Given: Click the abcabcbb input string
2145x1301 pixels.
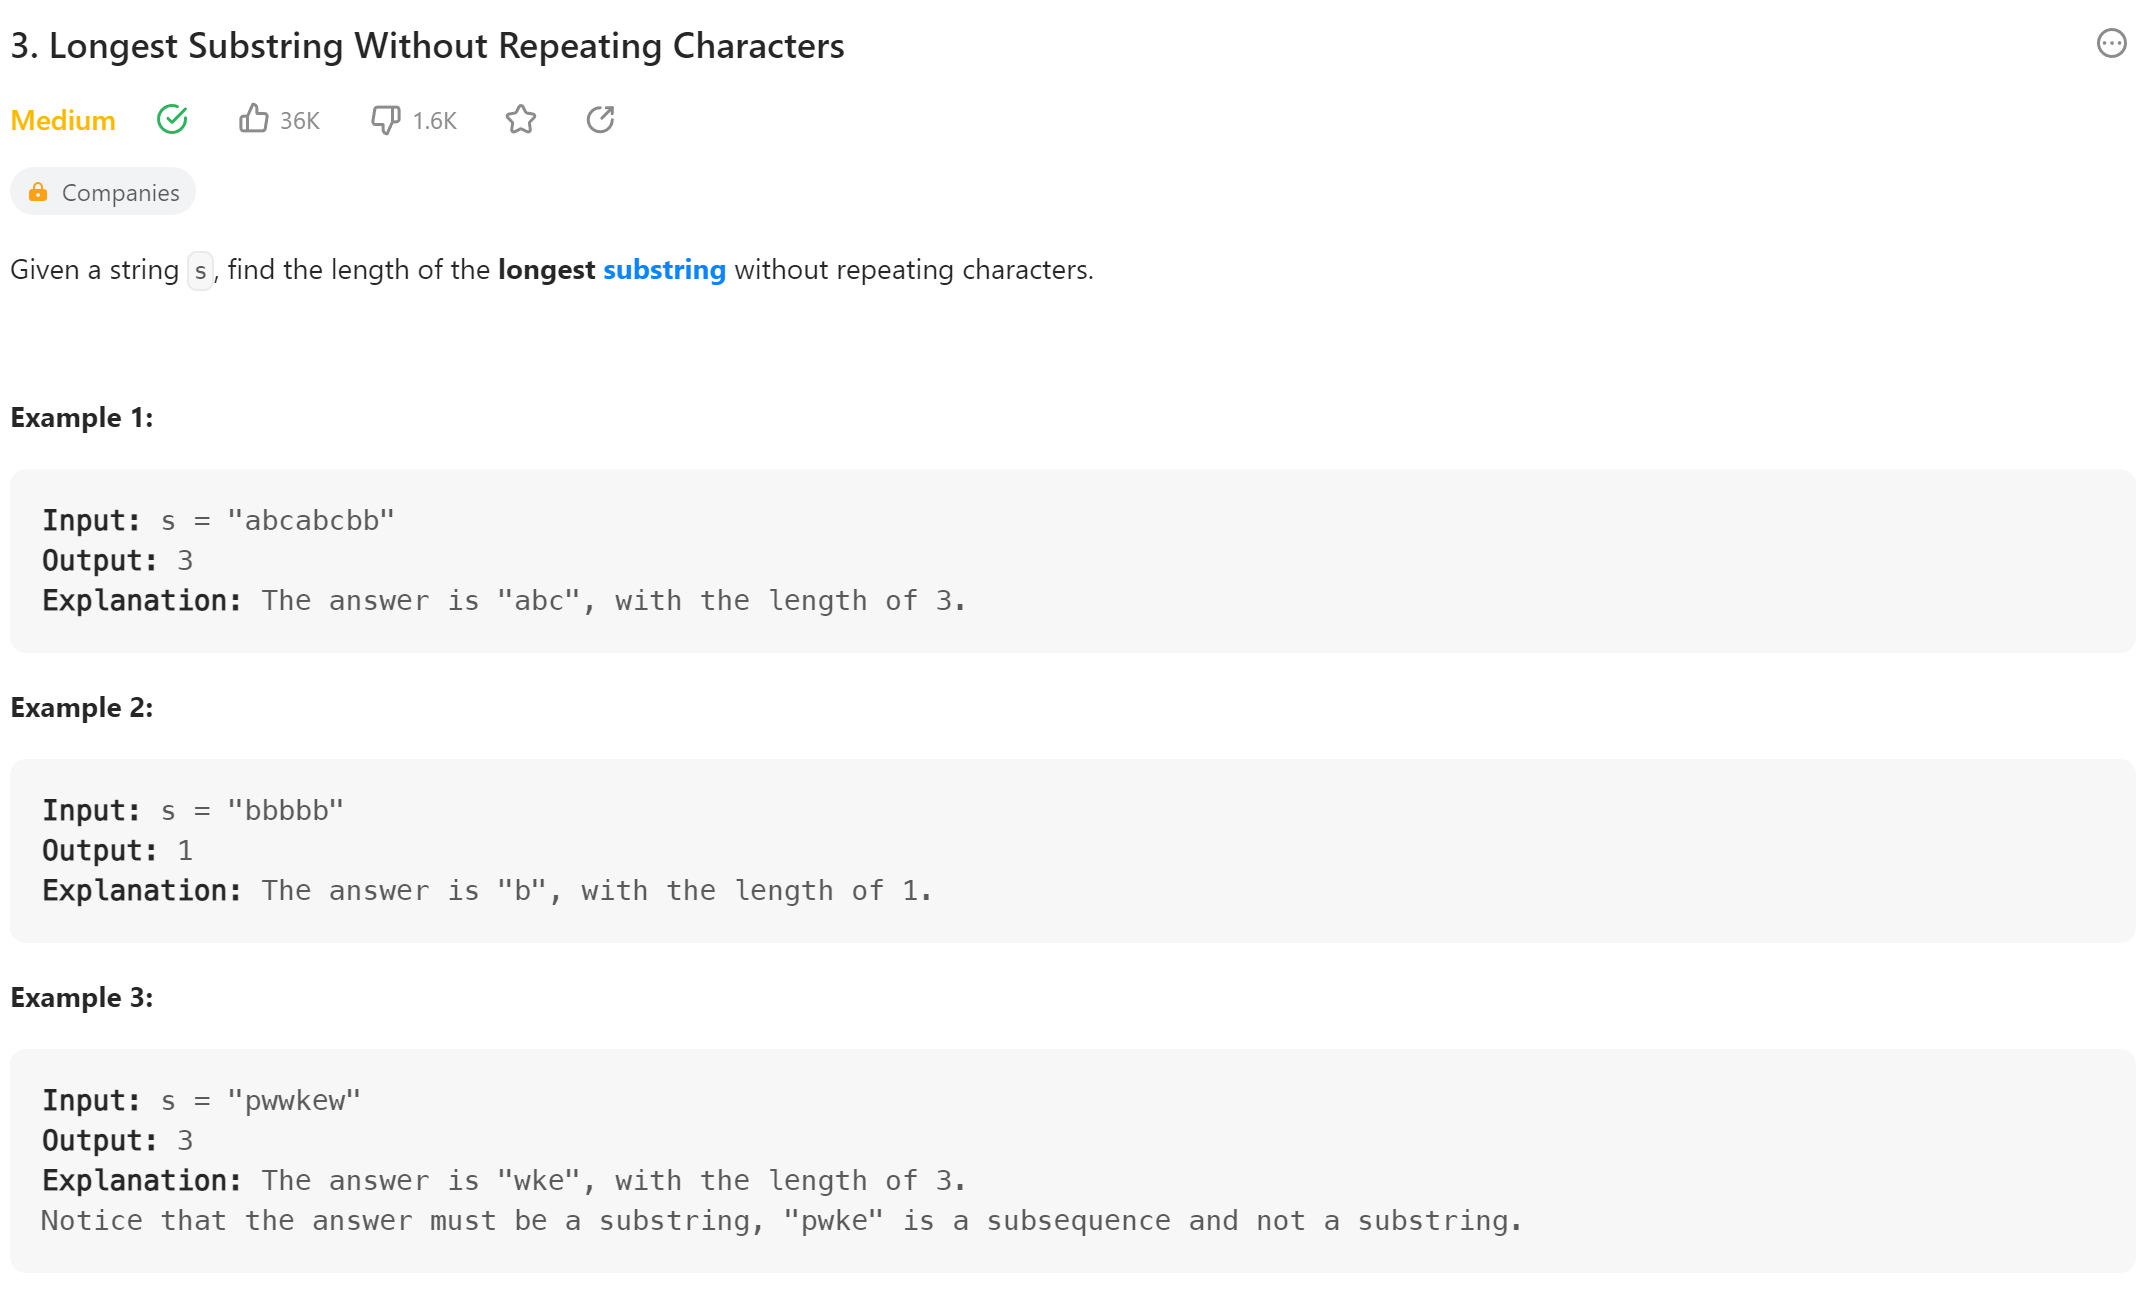Looking at the screenshot, I should (311, 521).
